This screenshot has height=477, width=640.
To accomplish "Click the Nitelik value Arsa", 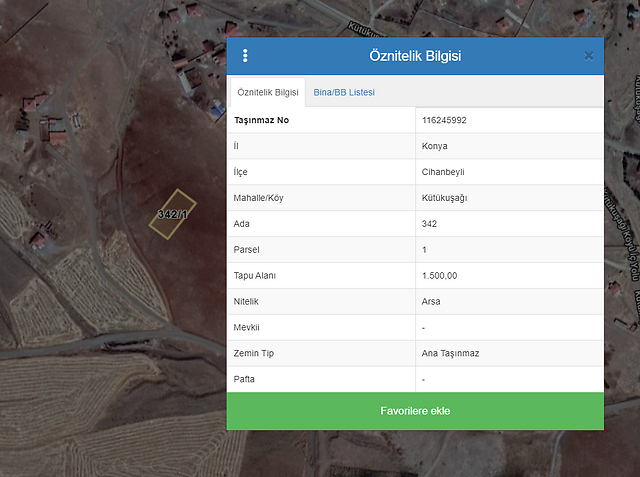I will tap(432, 301).
